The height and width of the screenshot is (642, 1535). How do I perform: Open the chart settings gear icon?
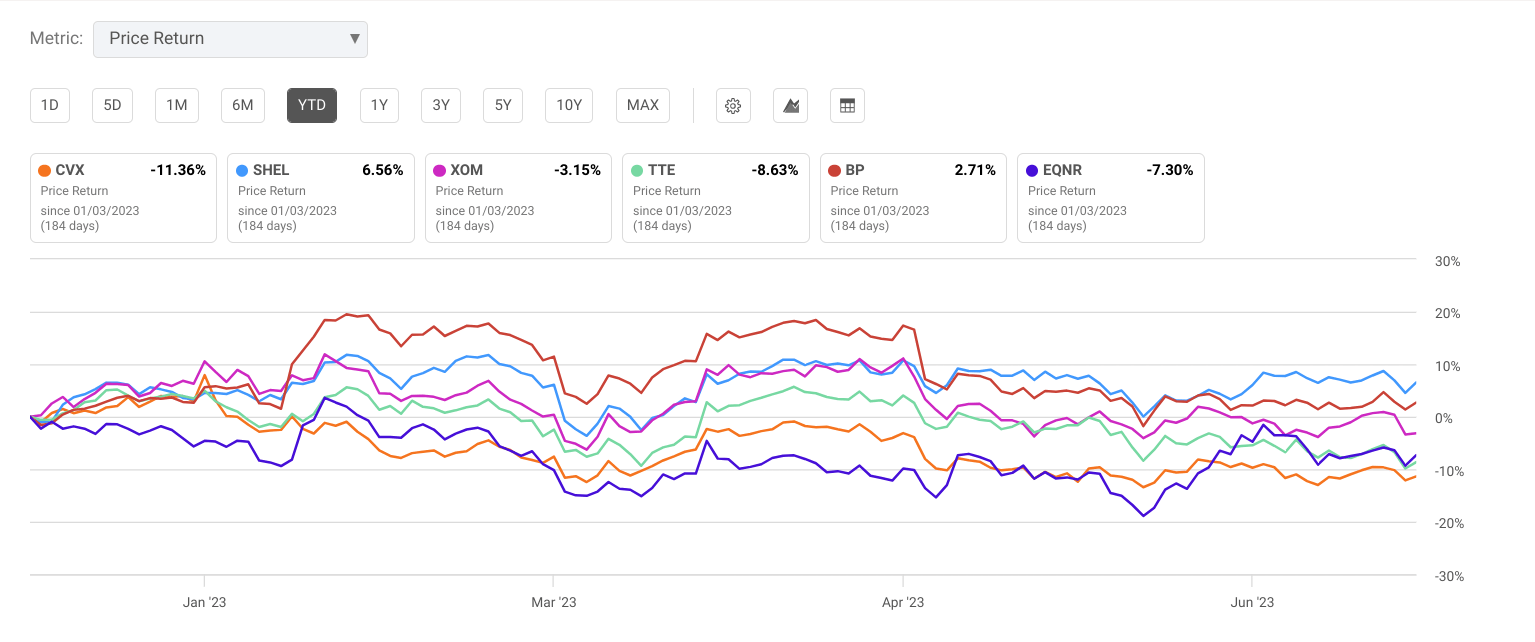click(x=733, y=105)
